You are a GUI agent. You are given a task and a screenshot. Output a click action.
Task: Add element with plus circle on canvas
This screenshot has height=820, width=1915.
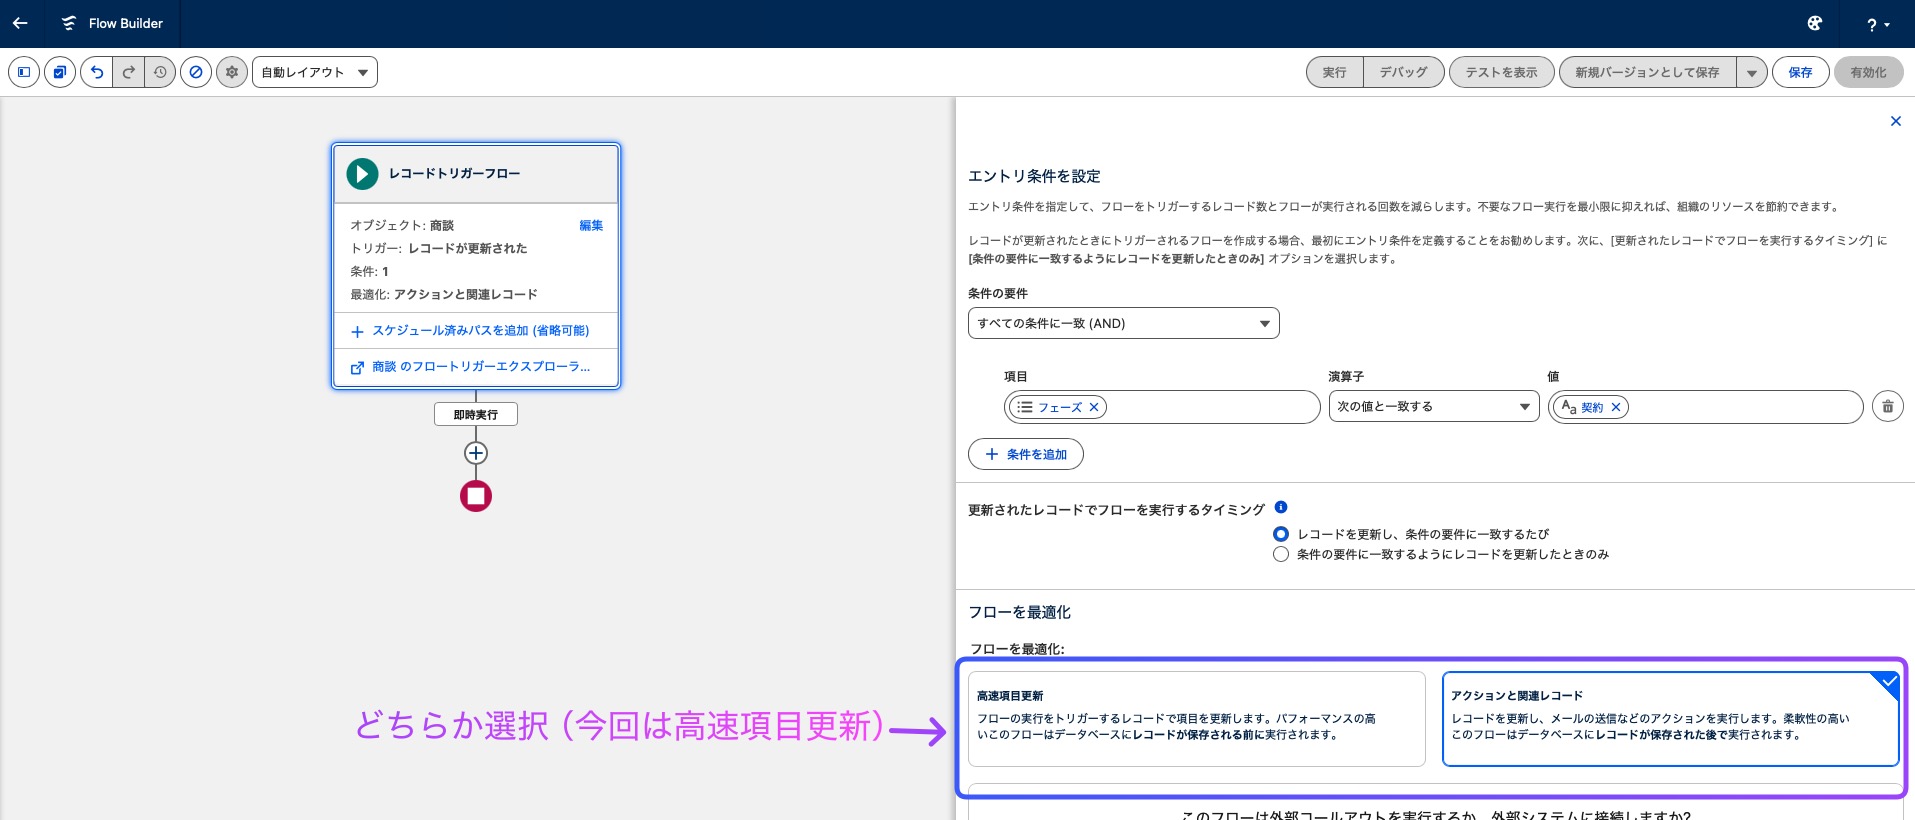pyautogui.click(x=476, y=453)
